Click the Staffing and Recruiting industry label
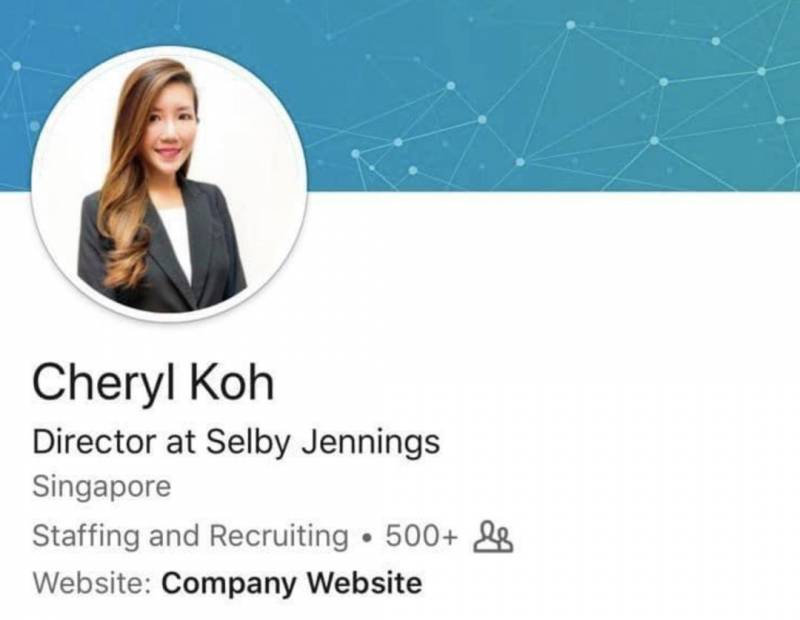This screenshot has height=620, width=800. click(x=190, y=536)
